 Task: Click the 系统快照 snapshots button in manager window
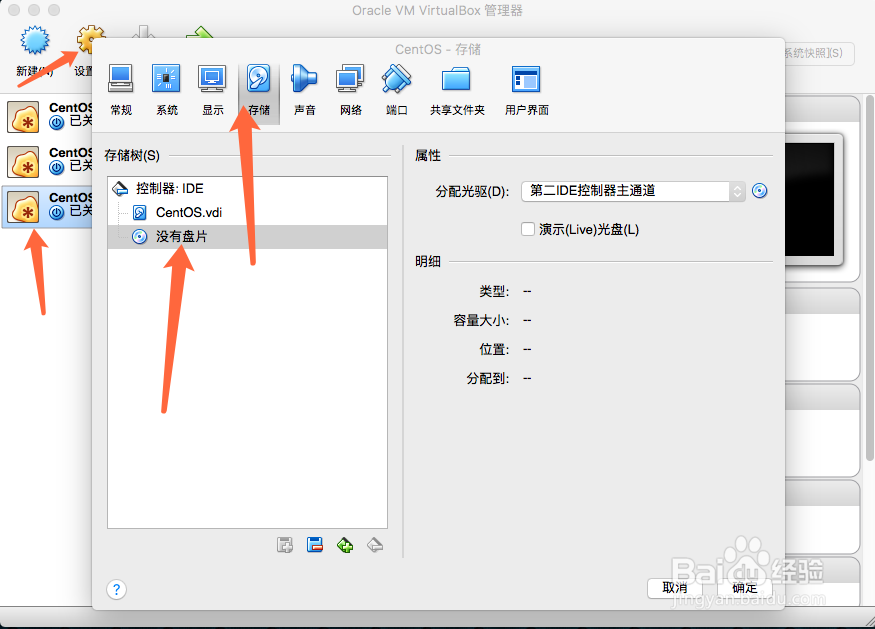819,54
